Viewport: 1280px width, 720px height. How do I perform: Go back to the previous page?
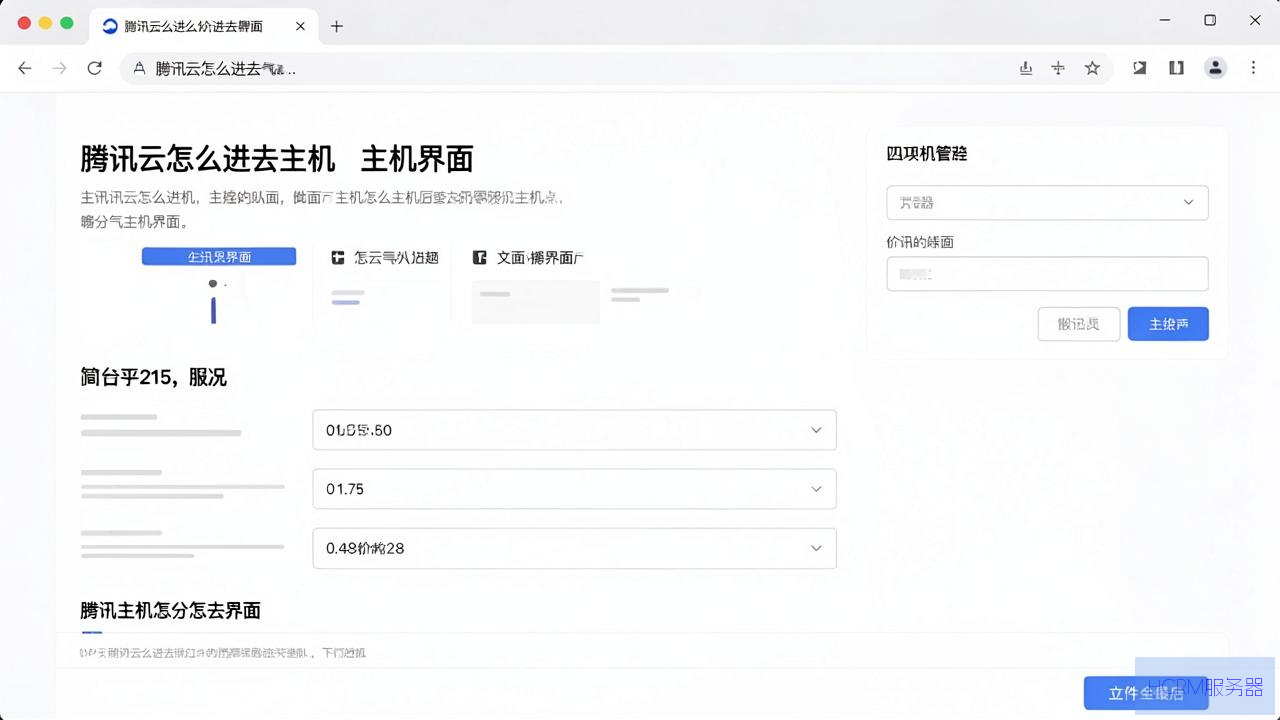click(x=25, y=68)
